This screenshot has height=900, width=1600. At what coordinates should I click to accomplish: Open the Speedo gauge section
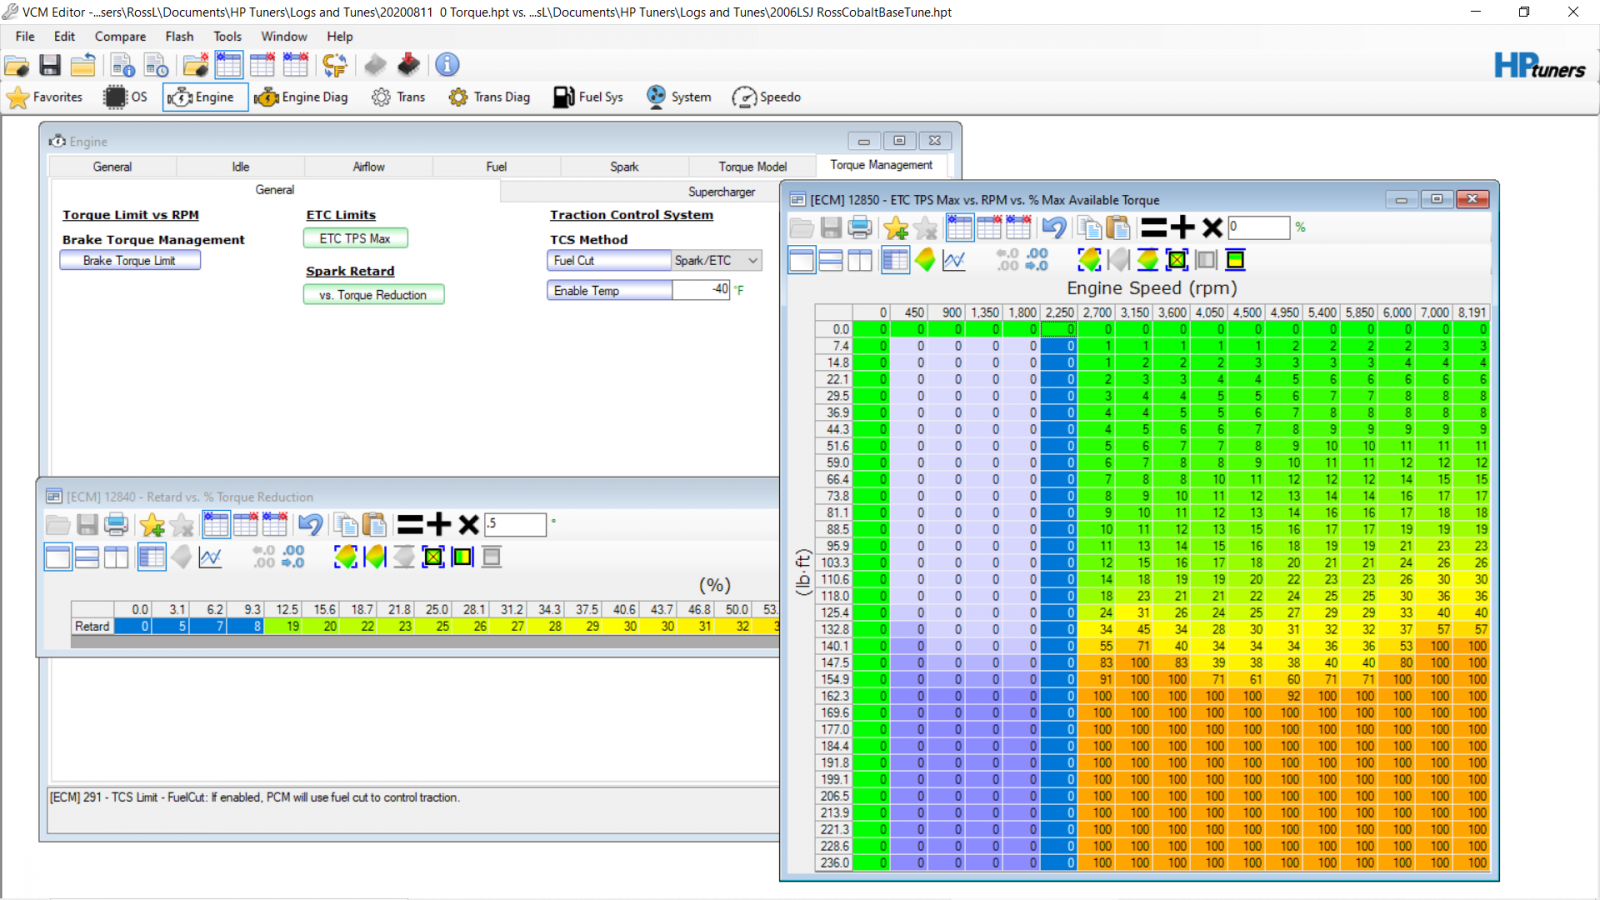[x=766, y=97]
